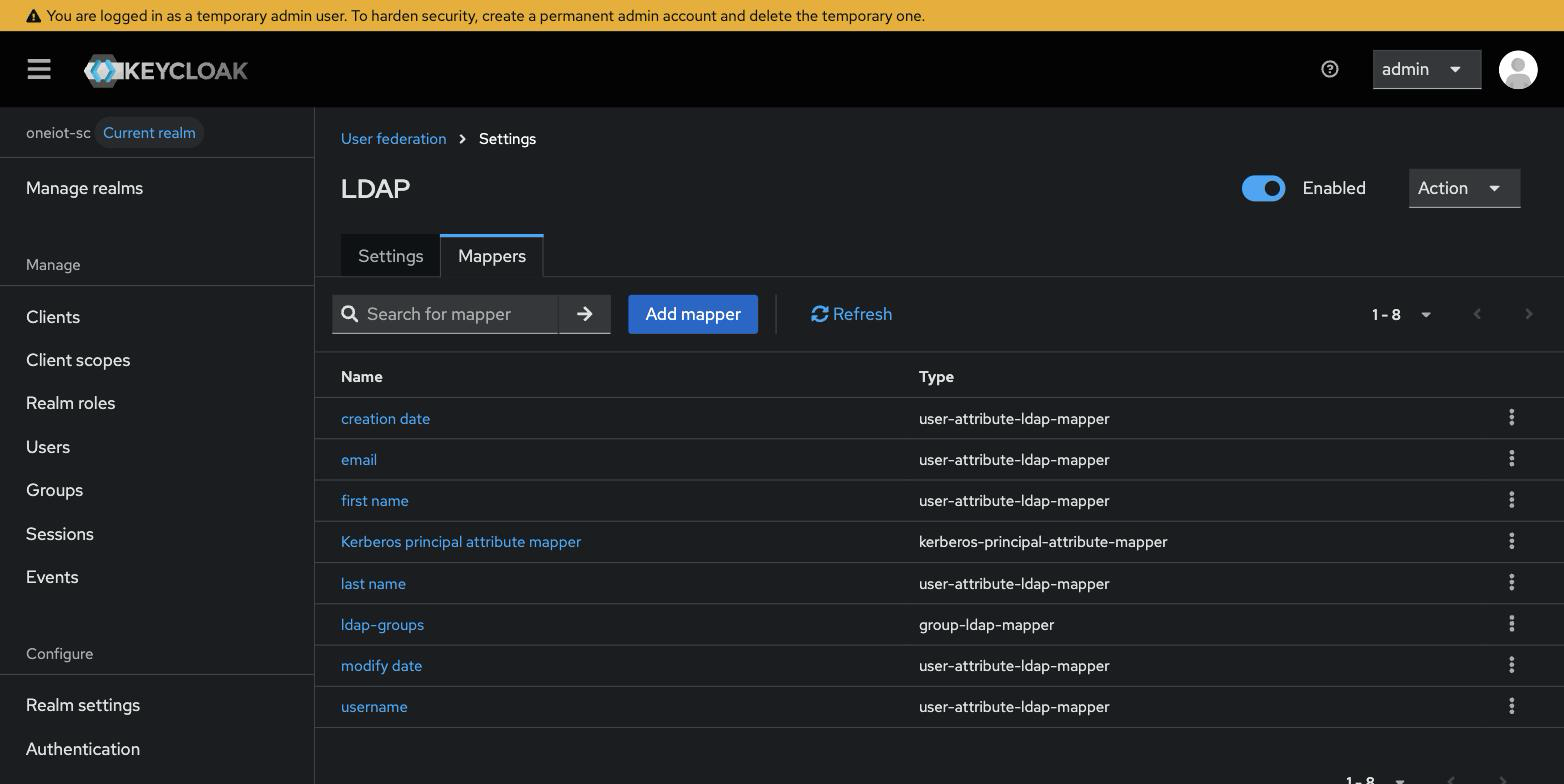Open the hamburger navigation menu
Image resolution: width=1564 pixels, height=784 pixels.
tap(39, 69)
